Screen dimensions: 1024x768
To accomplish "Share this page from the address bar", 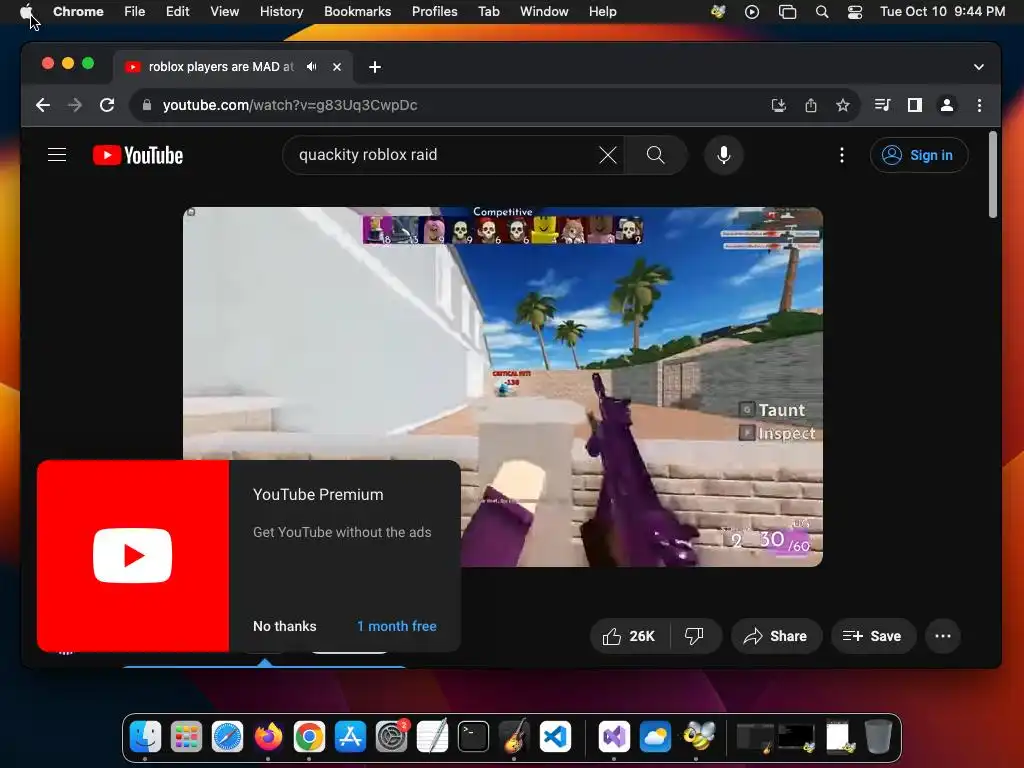I will 810,105.
